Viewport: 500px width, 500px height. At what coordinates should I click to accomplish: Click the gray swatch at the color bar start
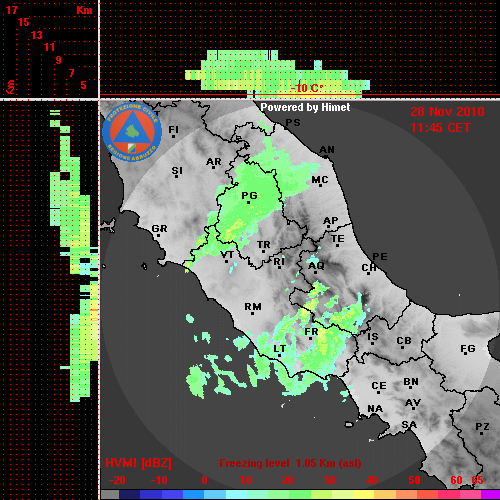(x=110, y=495)
